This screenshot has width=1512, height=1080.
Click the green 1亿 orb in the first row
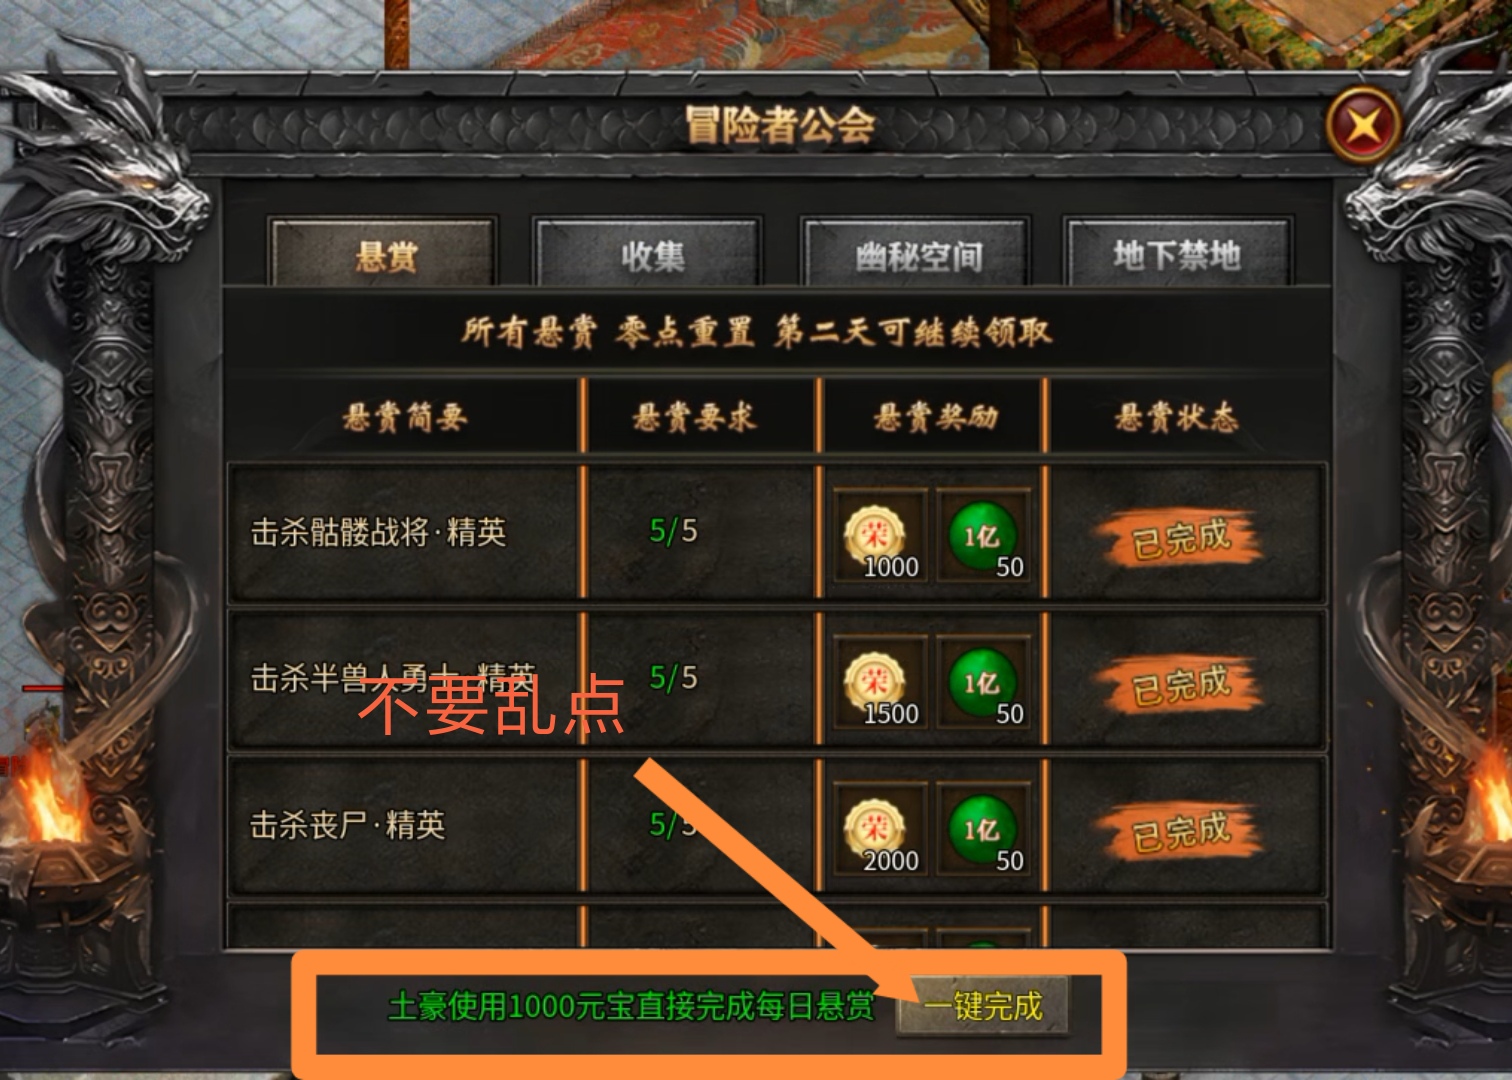pyautogui.click(x=982, y=536)
